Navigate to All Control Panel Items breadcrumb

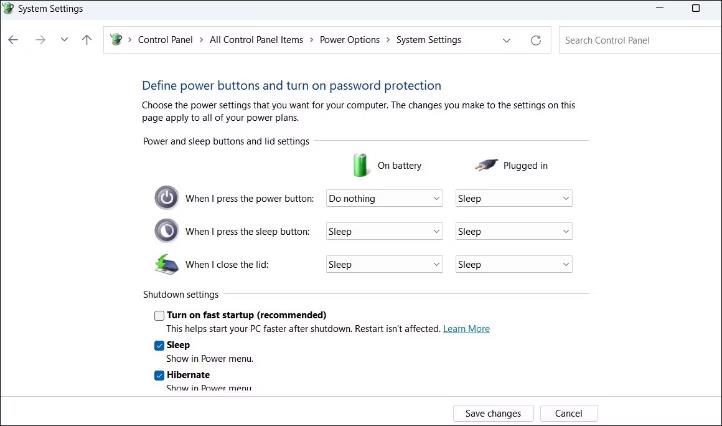[x=256, y=40]
